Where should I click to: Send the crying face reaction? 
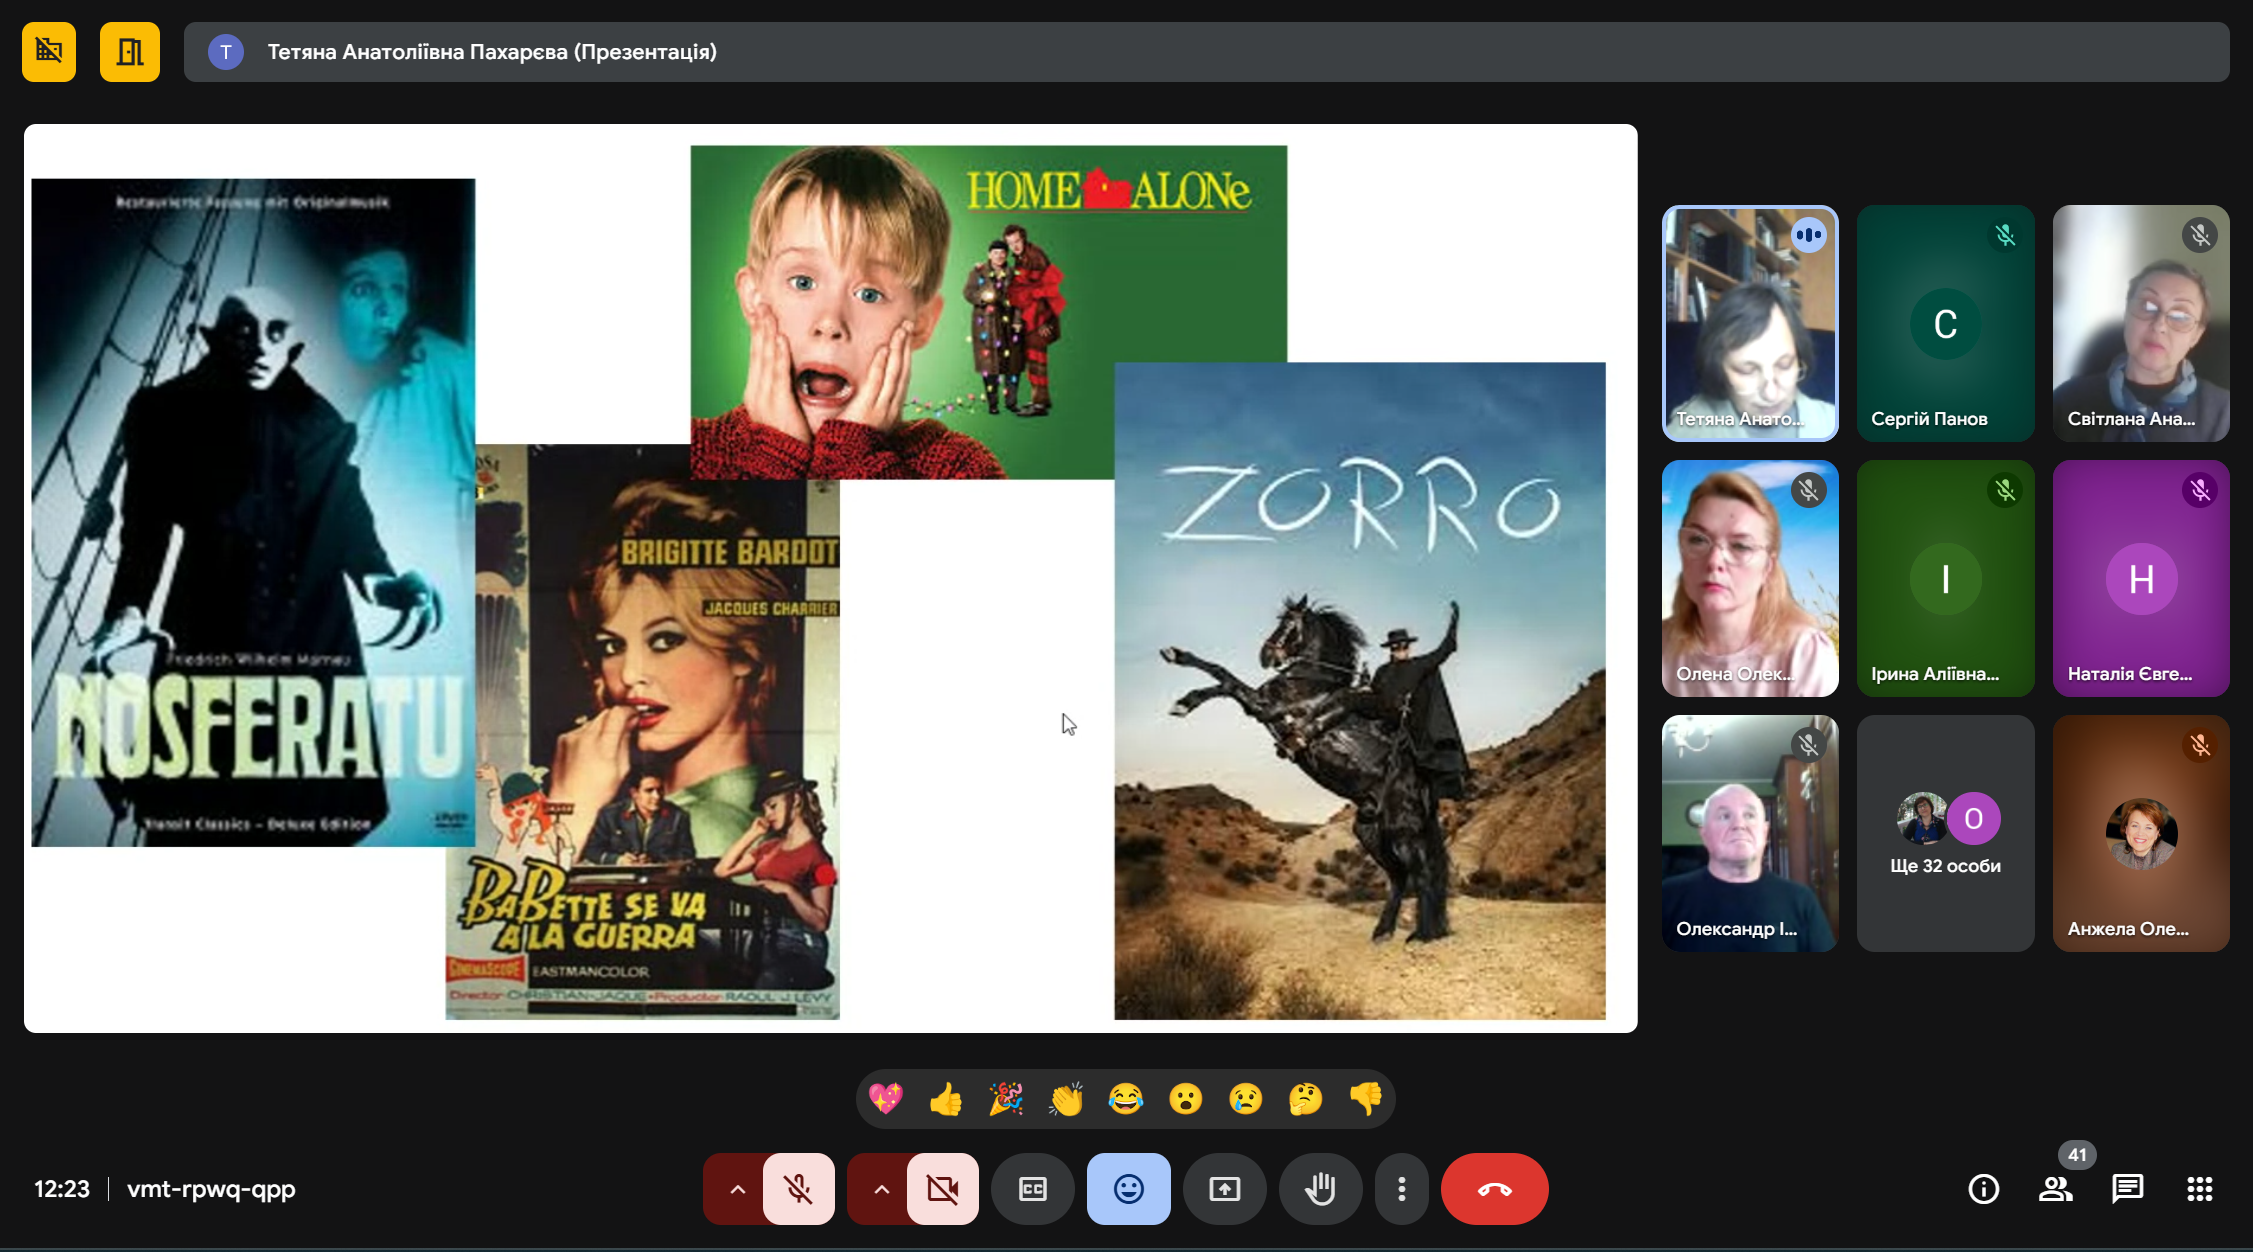click(x=1246, y=1099)
